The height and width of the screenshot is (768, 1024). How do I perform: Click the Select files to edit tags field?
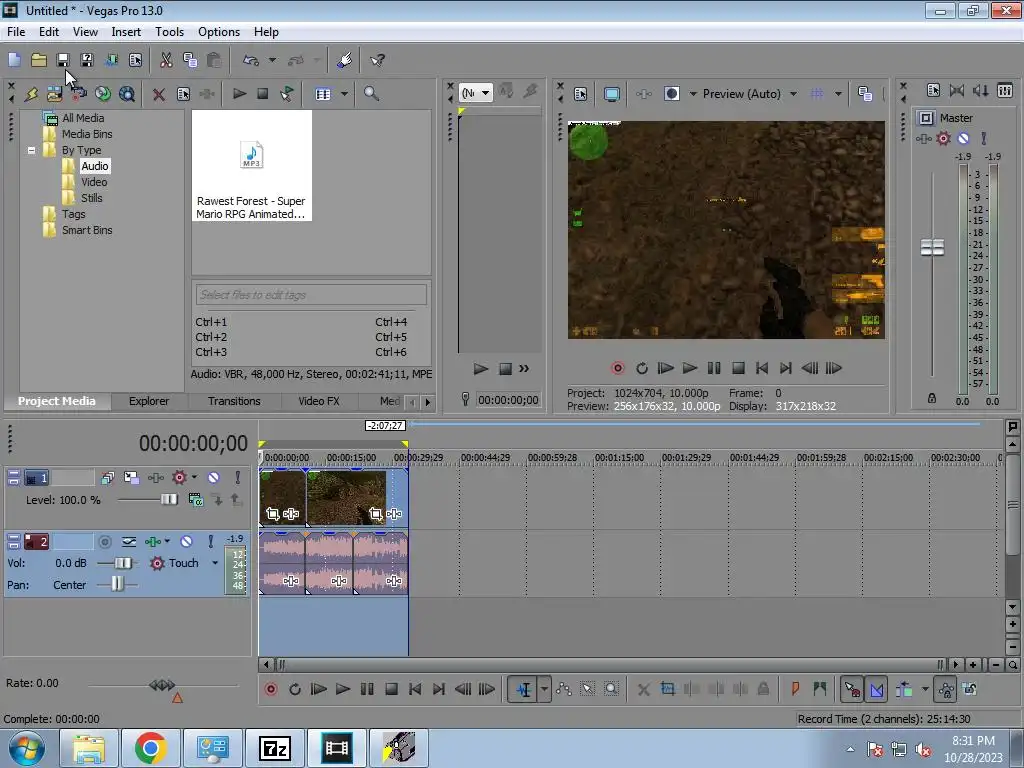[x=312, y=295]
